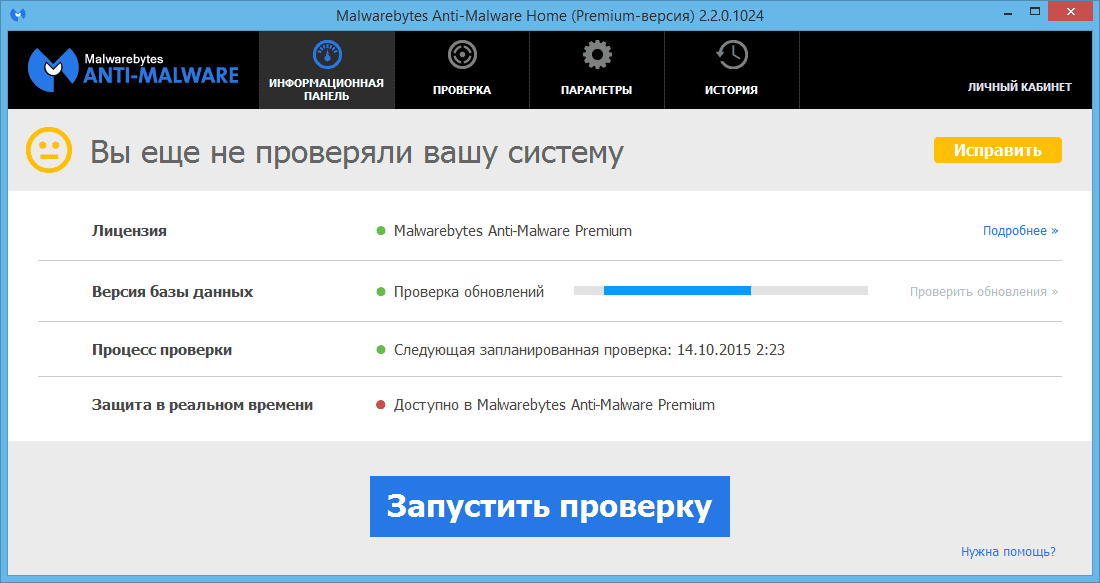The image size is (1100, 583).
Task: Click the dashboard gauge icon
Action: [327, 55]
